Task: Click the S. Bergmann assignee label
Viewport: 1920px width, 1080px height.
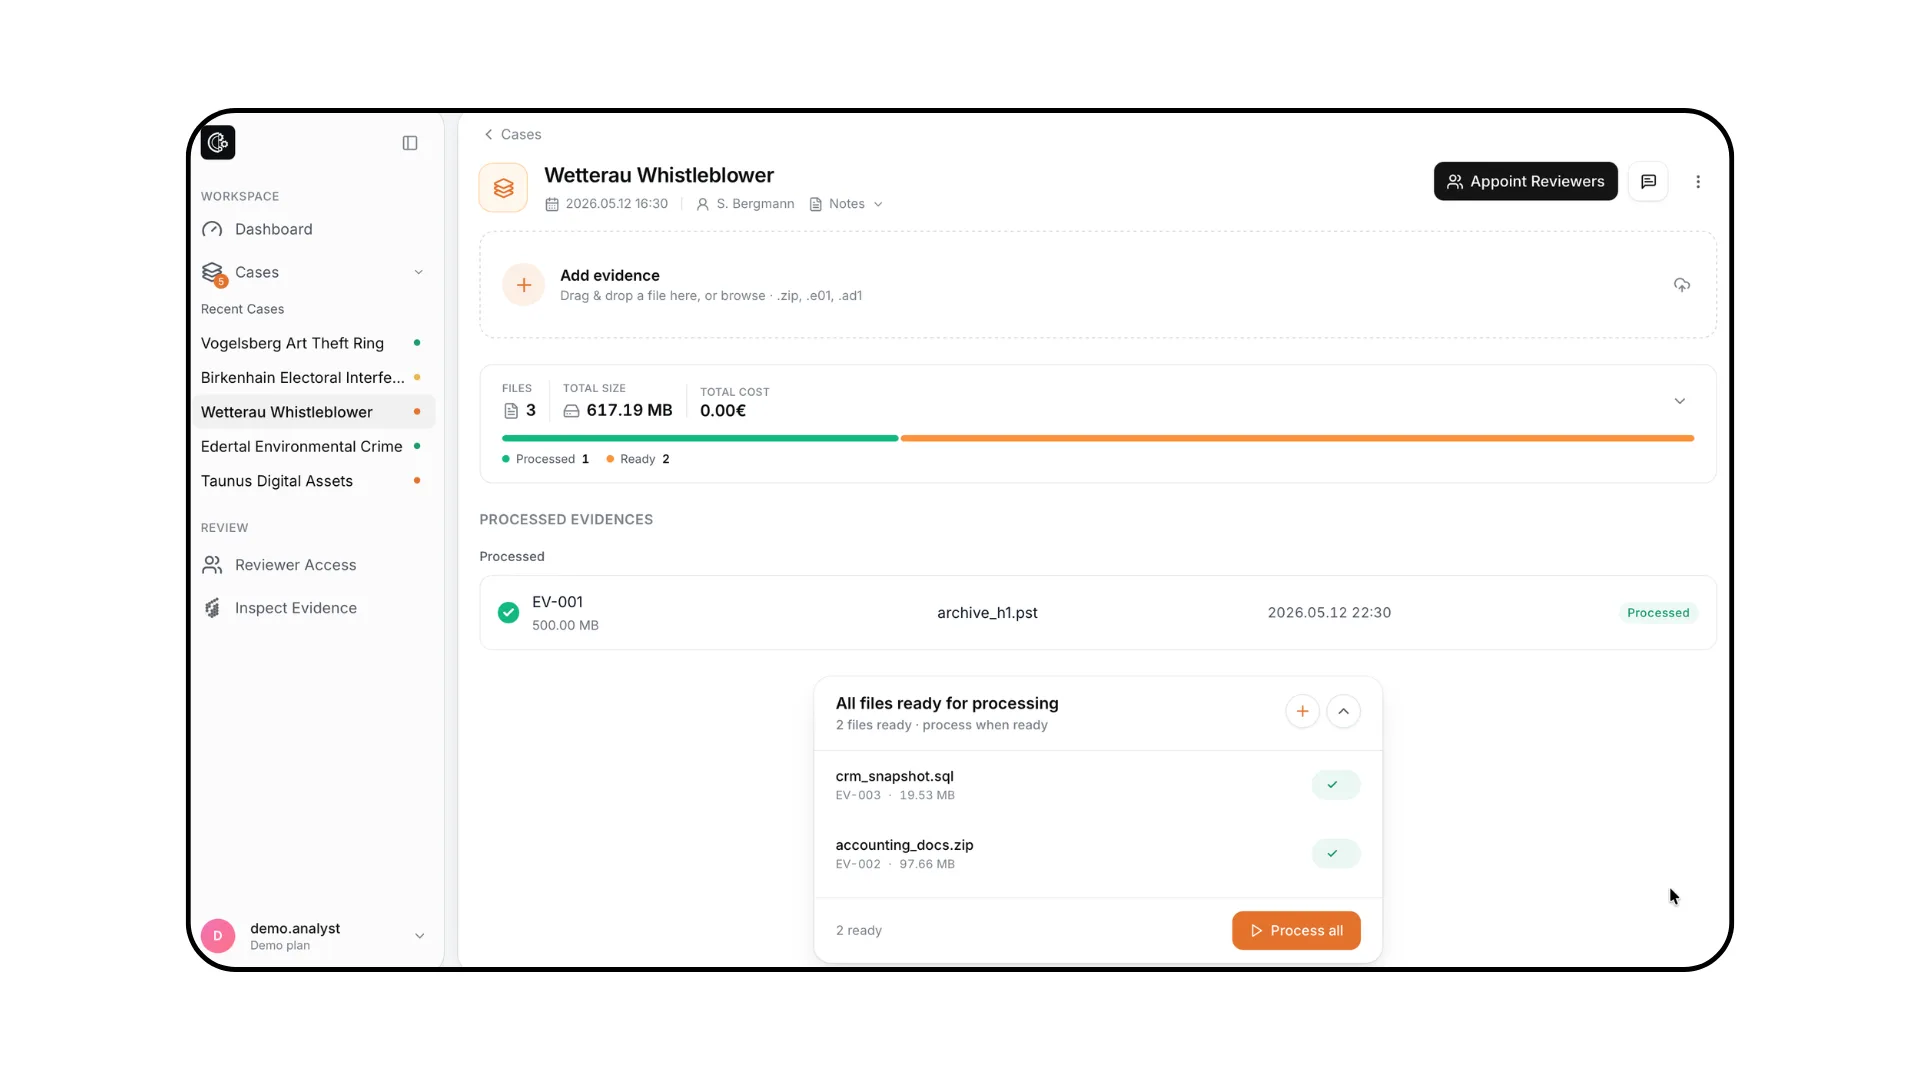Action: click(745, 204)
